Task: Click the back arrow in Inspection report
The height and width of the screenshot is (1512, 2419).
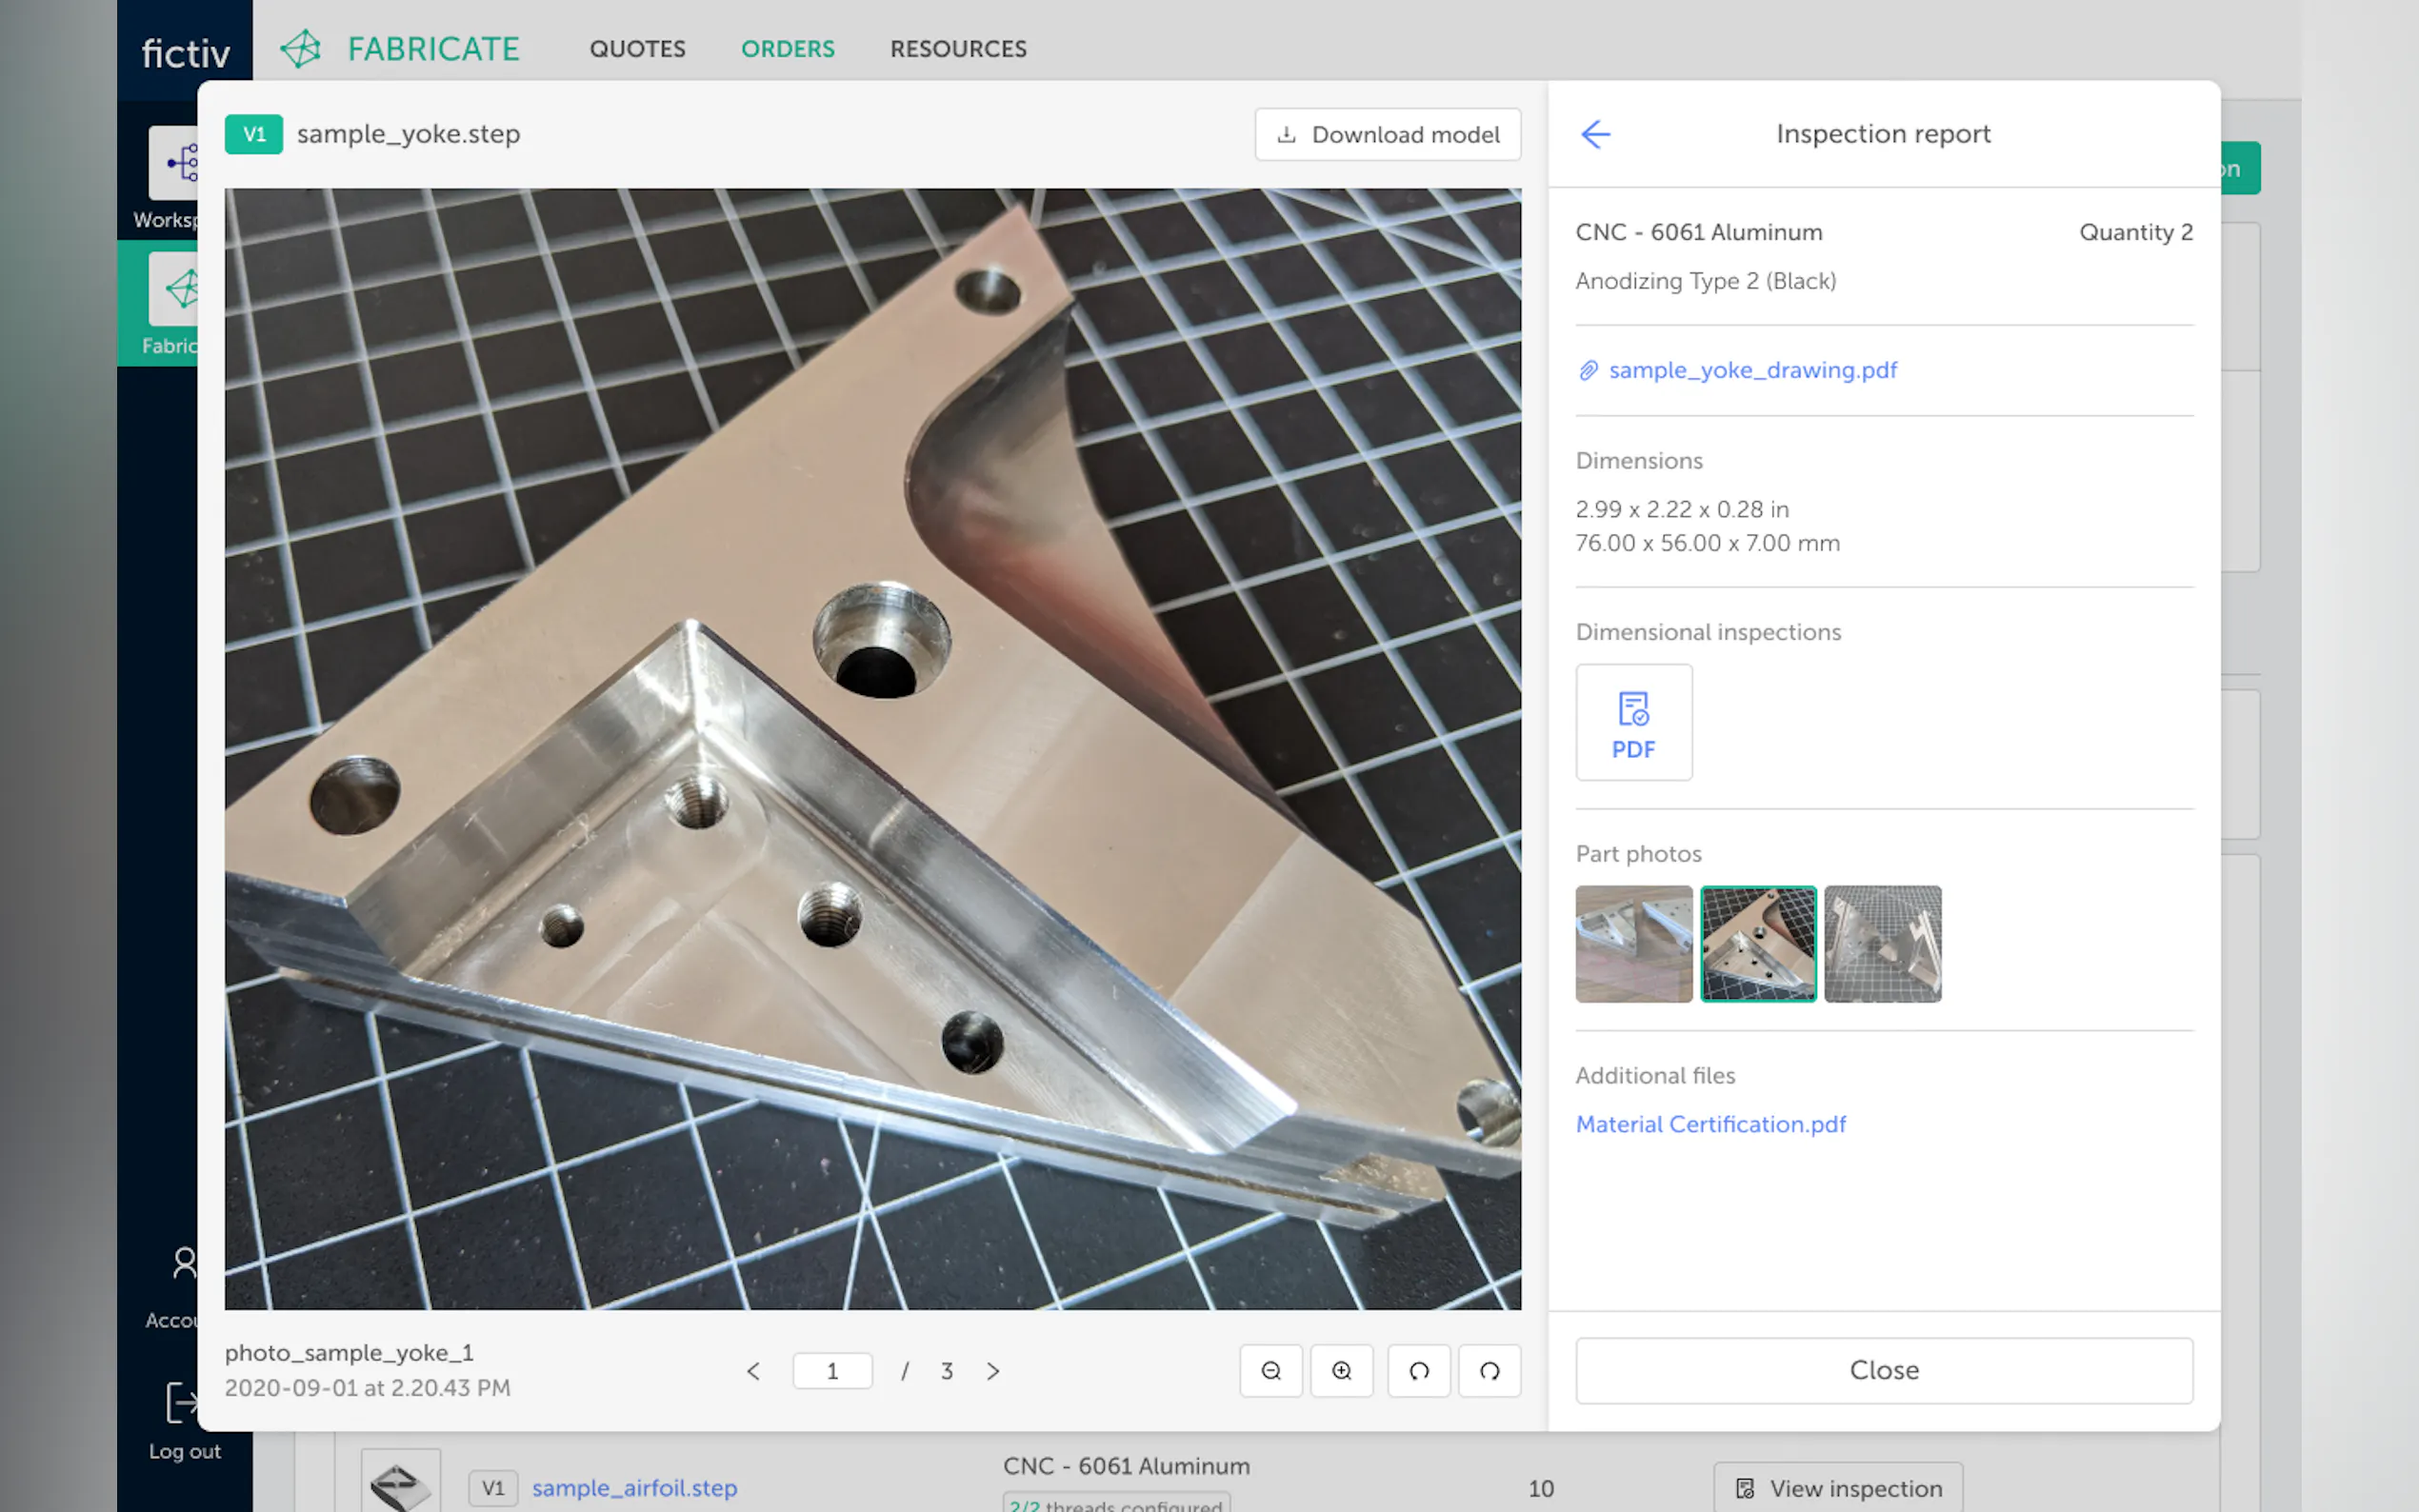Action: point(1595,134)
